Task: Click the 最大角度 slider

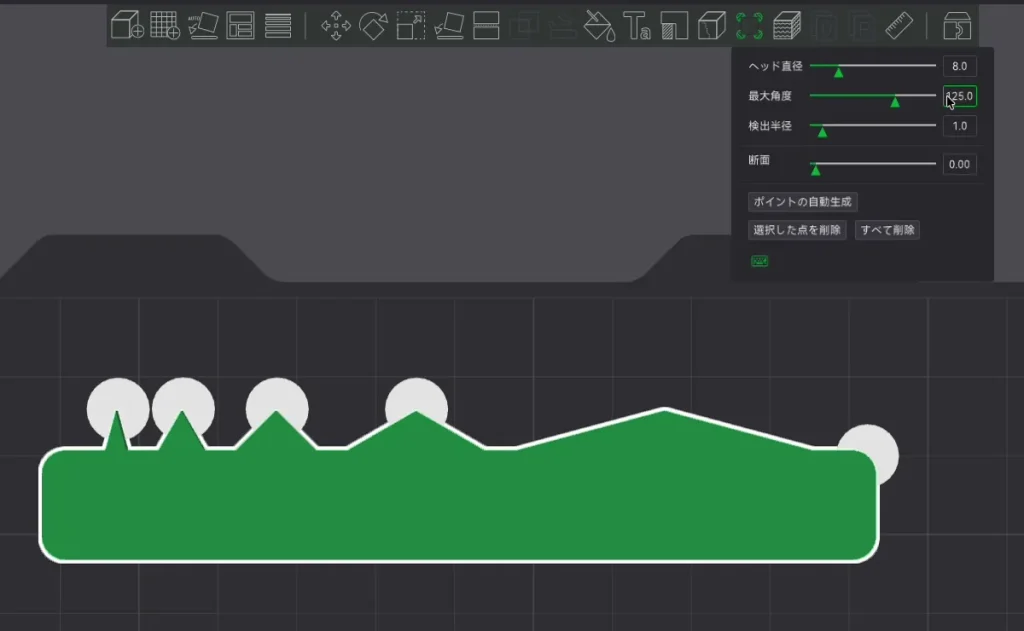Action: [x=872, y=97]
